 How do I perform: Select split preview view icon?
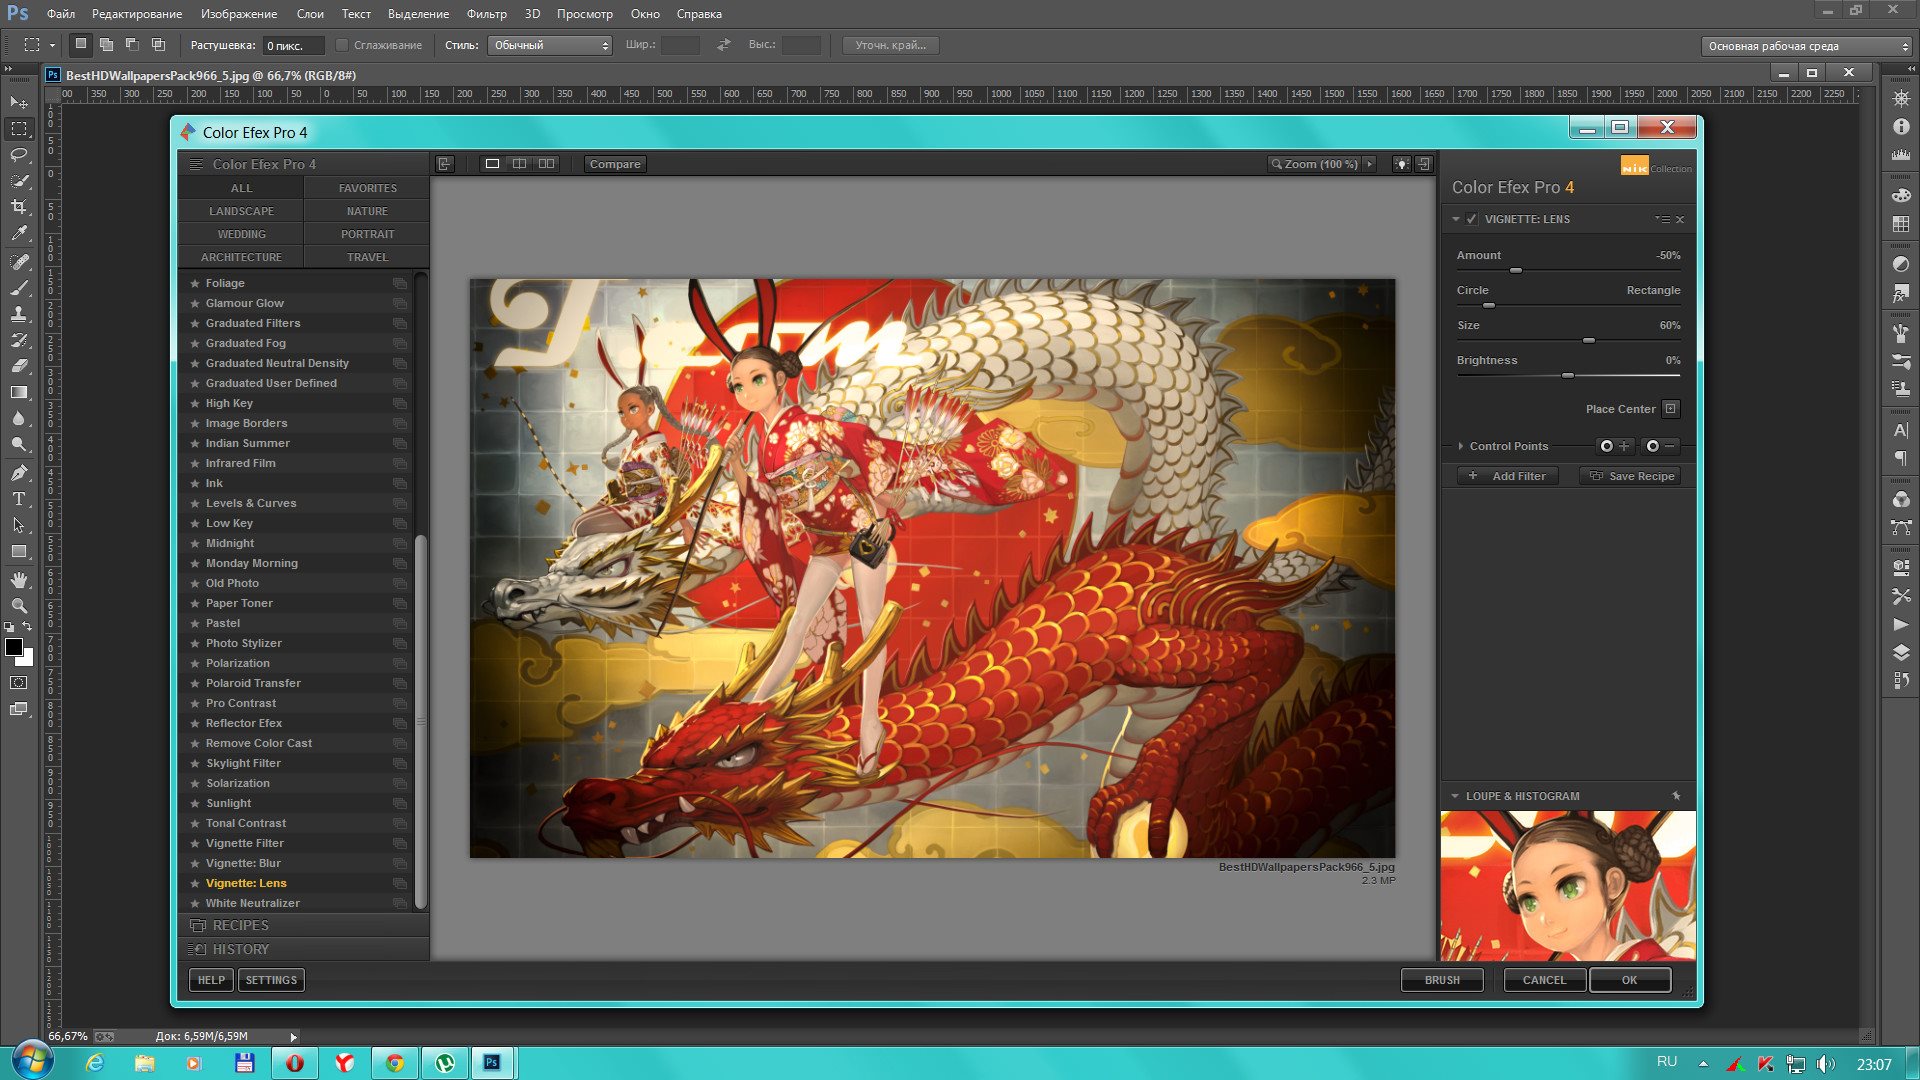click(x=519, y=164)
